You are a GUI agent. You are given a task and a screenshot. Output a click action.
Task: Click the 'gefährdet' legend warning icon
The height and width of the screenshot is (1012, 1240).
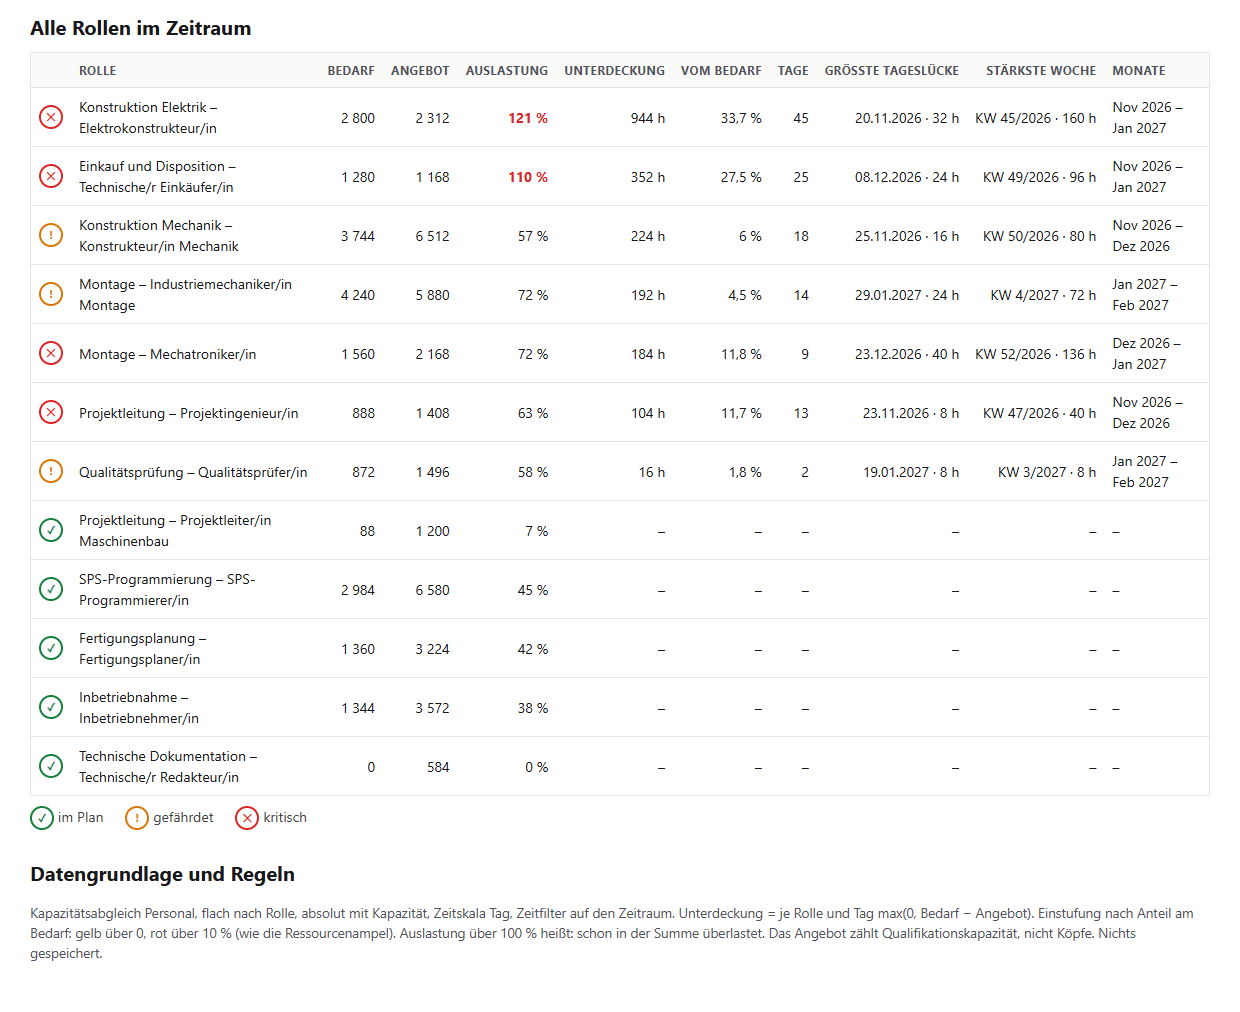(137, 818)
